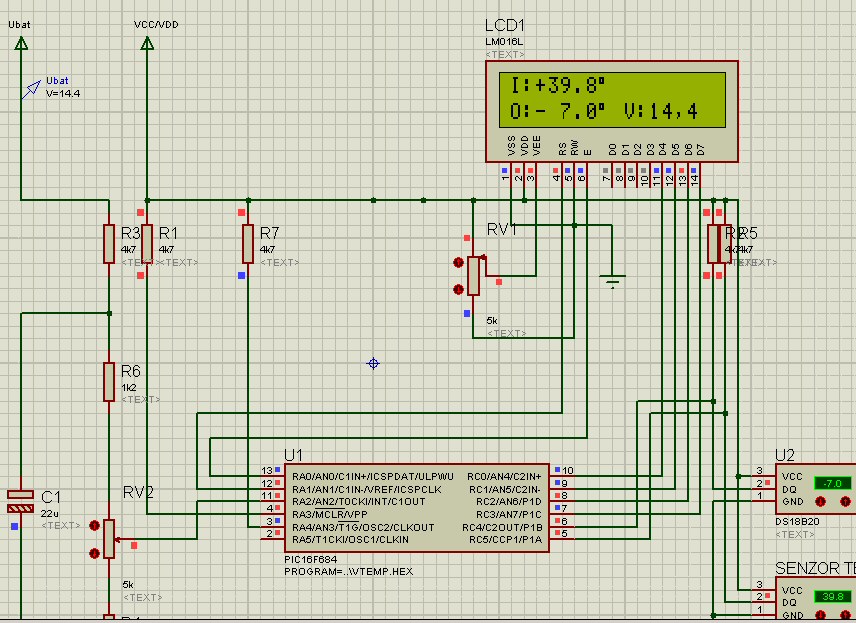This screenshot has height=623, width=856.
Task: Select the VCC/VDD power terminal arrow
Action: tap(147, 42)
